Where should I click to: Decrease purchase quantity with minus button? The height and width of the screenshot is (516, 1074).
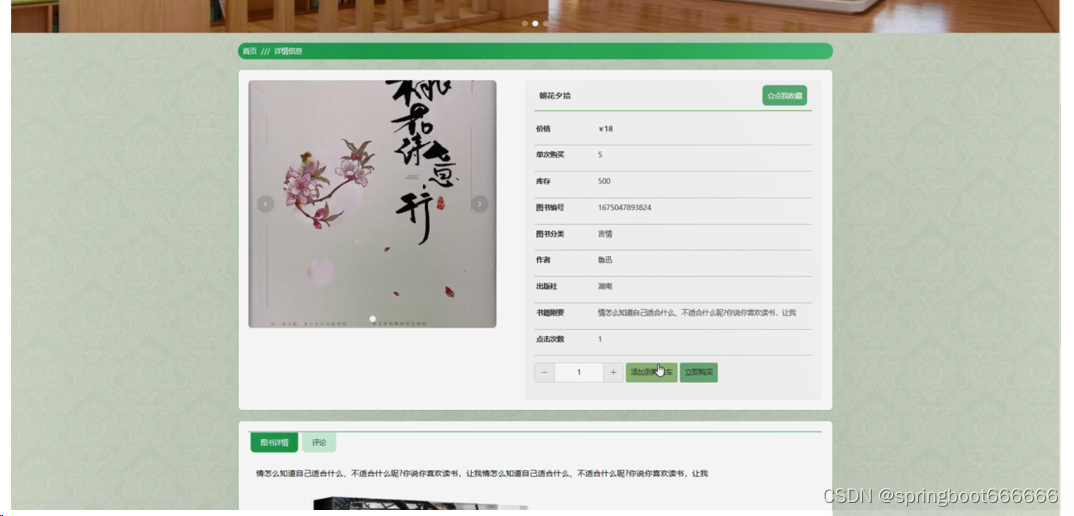tap(545, 372)
